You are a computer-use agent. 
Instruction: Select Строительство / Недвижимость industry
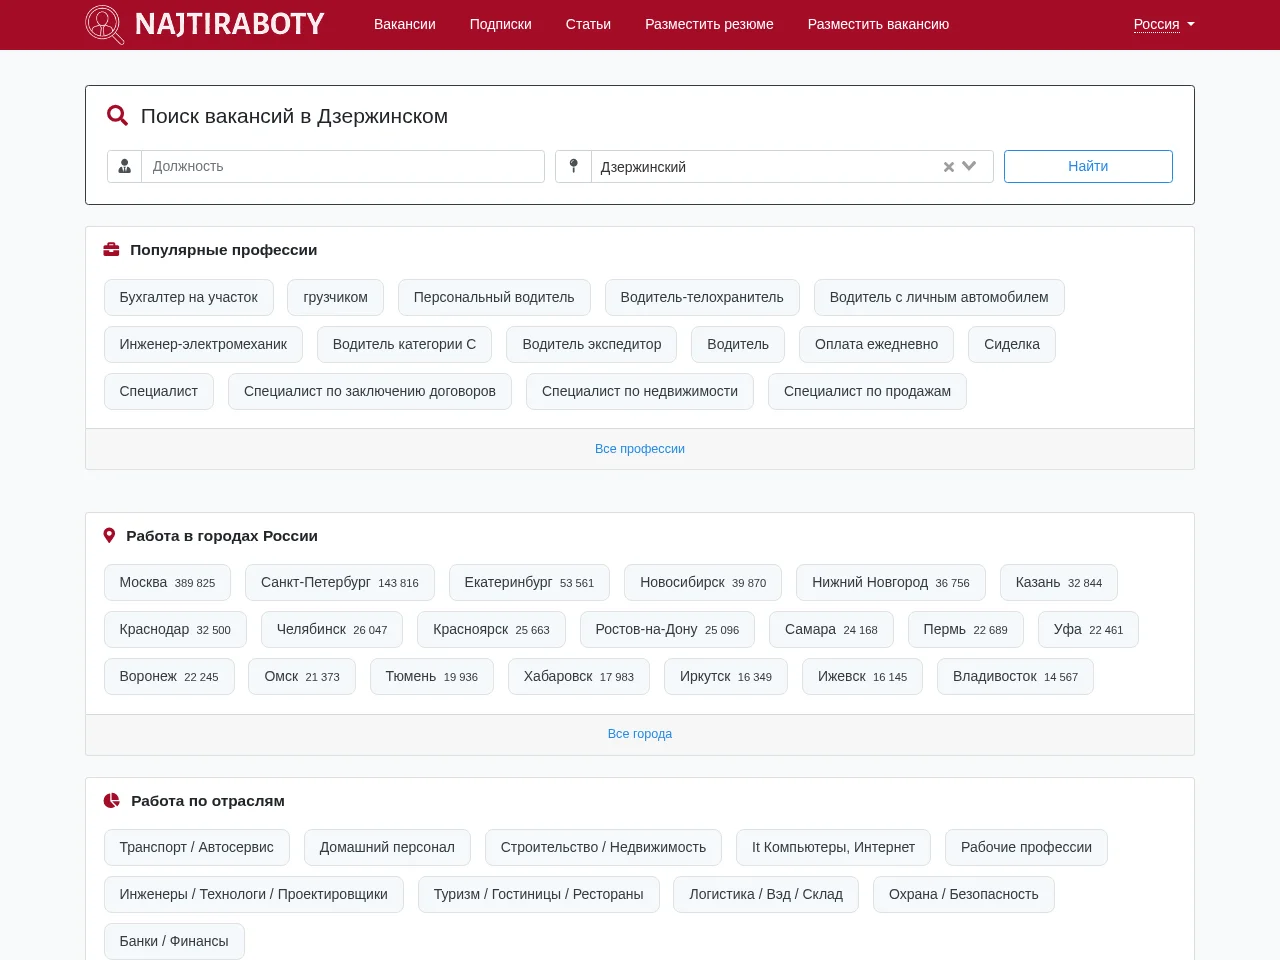click(603, 847)
